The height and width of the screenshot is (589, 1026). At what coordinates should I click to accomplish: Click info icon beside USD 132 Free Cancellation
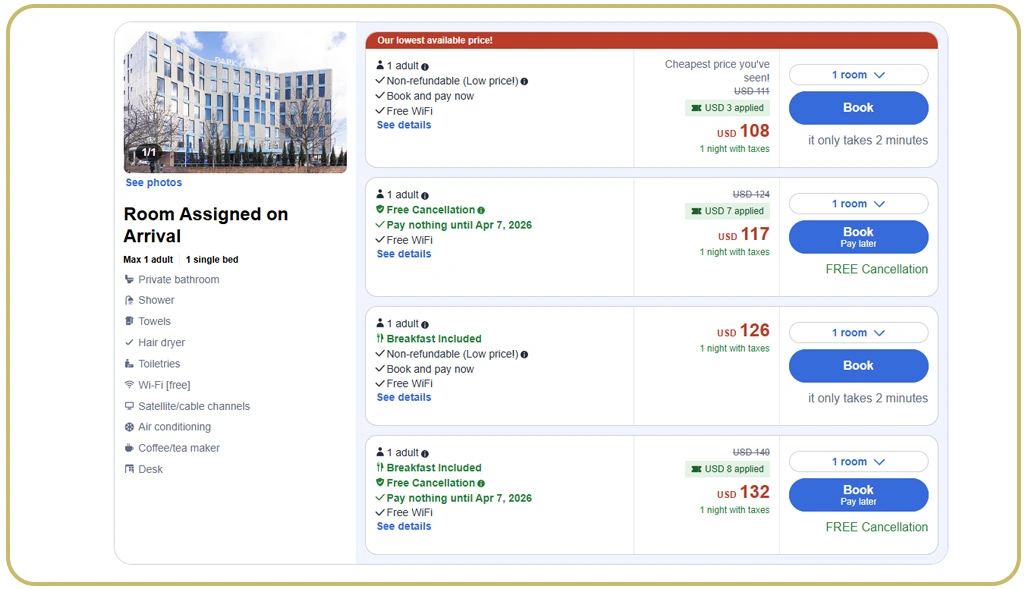click(x=481, y=484)
